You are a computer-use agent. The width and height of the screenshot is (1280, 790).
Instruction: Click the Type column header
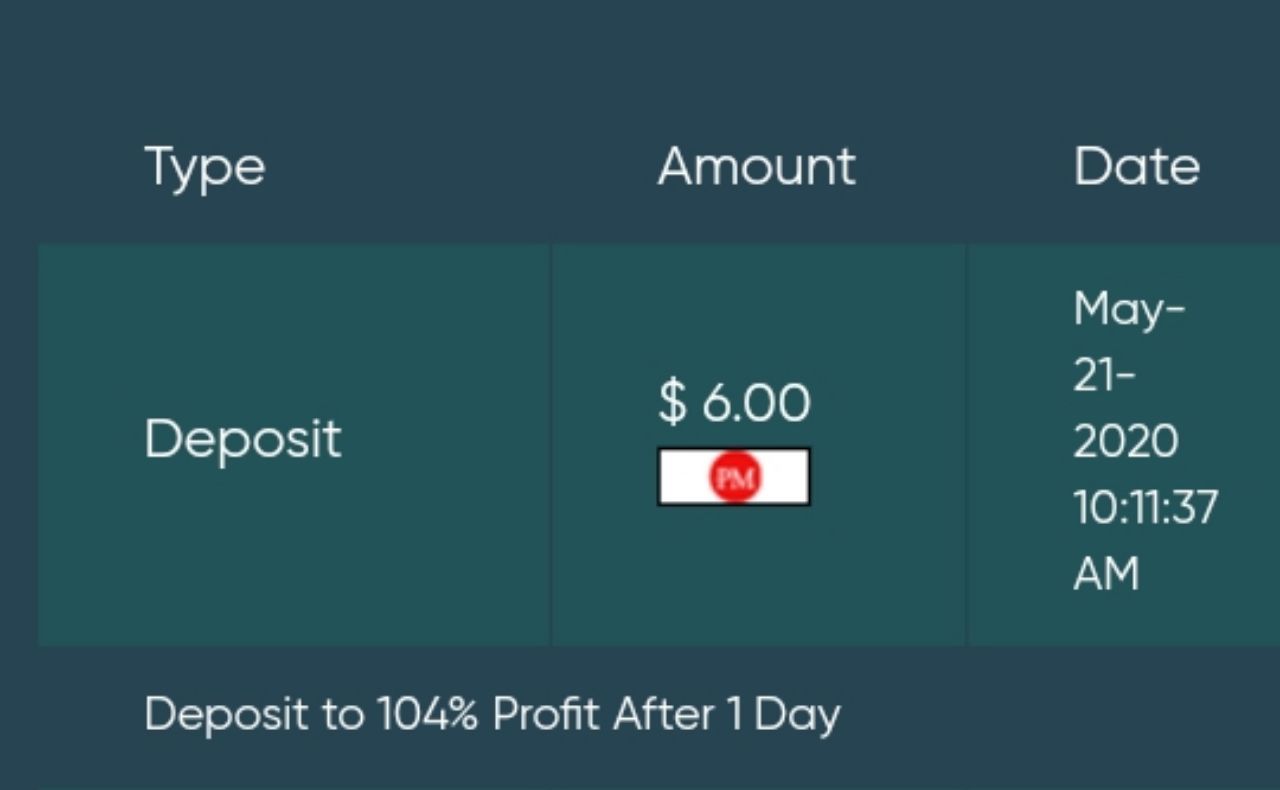204,167
